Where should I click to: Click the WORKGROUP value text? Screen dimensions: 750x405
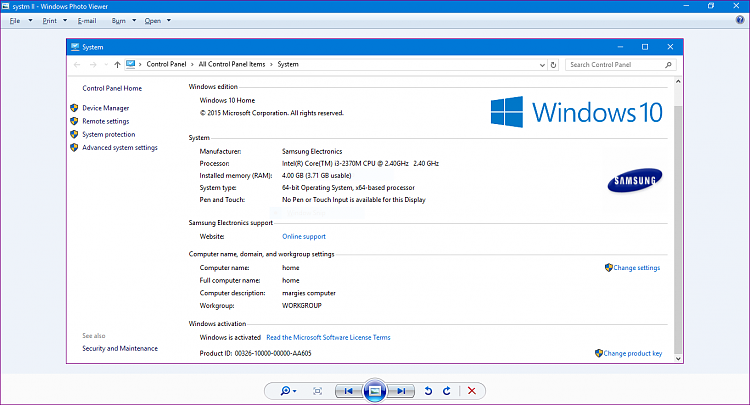click(x=302, y=306)
